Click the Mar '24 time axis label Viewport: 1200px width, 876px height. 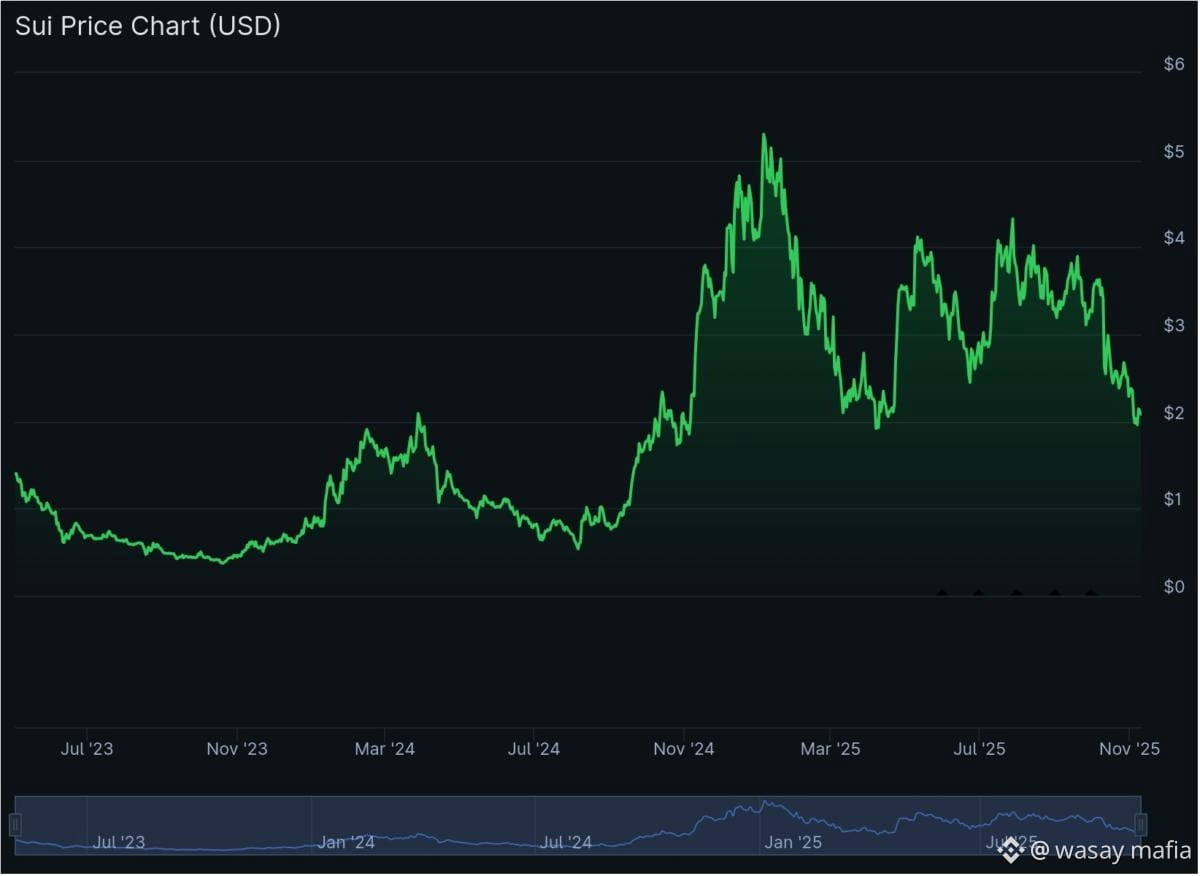click(385, 749)
